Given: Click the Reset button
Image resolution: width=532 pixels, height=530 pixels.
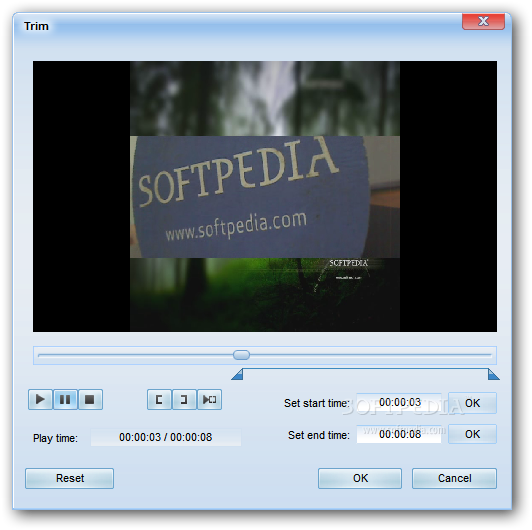Looking at the screenshot, I should click(70, 478).
